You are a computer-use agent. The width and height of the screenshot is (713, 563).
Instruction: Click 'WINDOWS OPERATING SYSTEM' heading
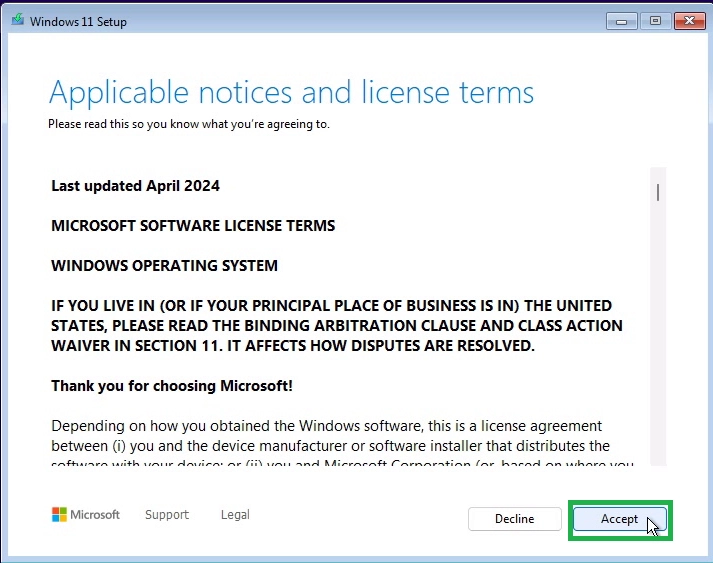pyautogui.click(x=165, y=266)
